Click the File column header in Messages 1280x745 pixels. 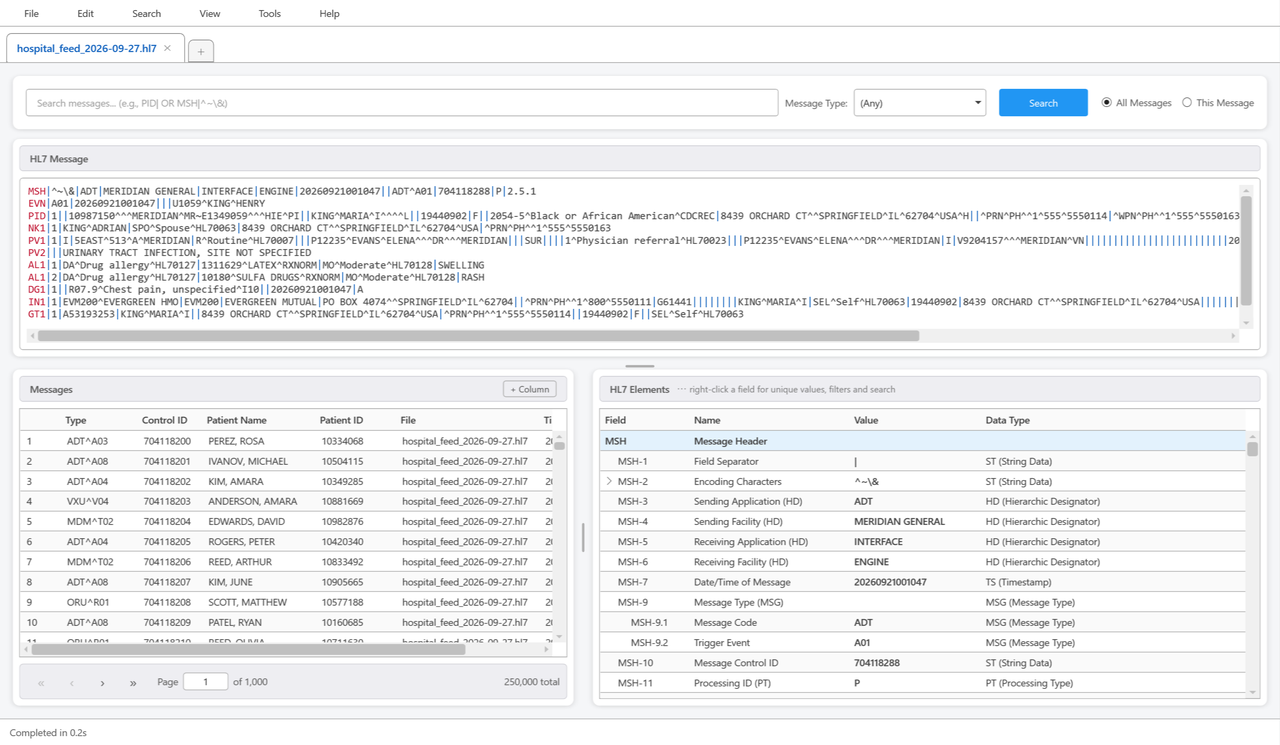(408, 420)
